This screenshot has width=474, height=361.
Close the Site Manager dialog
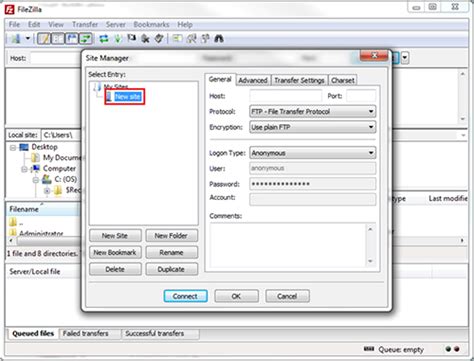click(x=374, y=56)
